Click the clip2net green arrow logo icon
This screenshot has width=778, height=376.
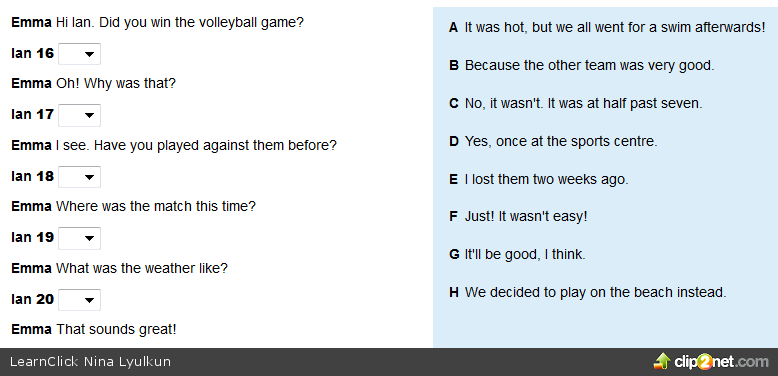662,361
